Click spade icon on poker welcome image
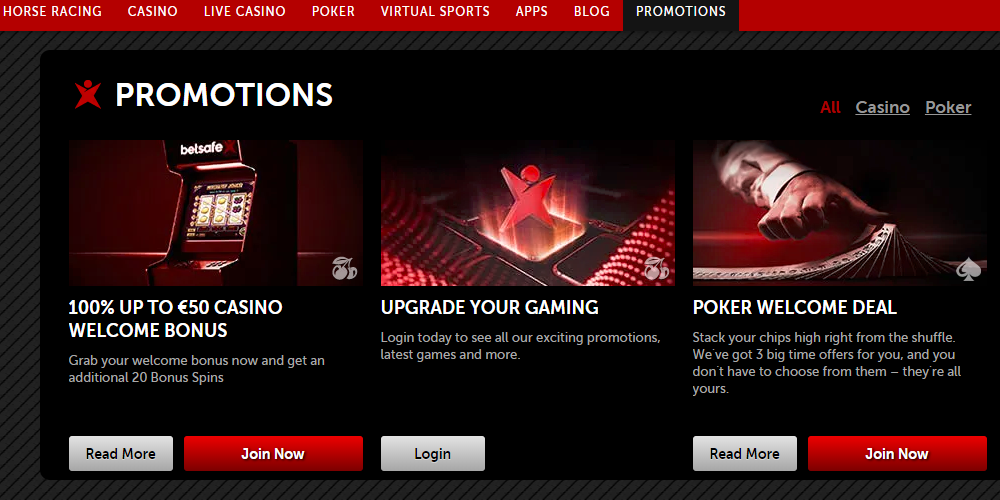1000x500 pixels. [967, 268]
